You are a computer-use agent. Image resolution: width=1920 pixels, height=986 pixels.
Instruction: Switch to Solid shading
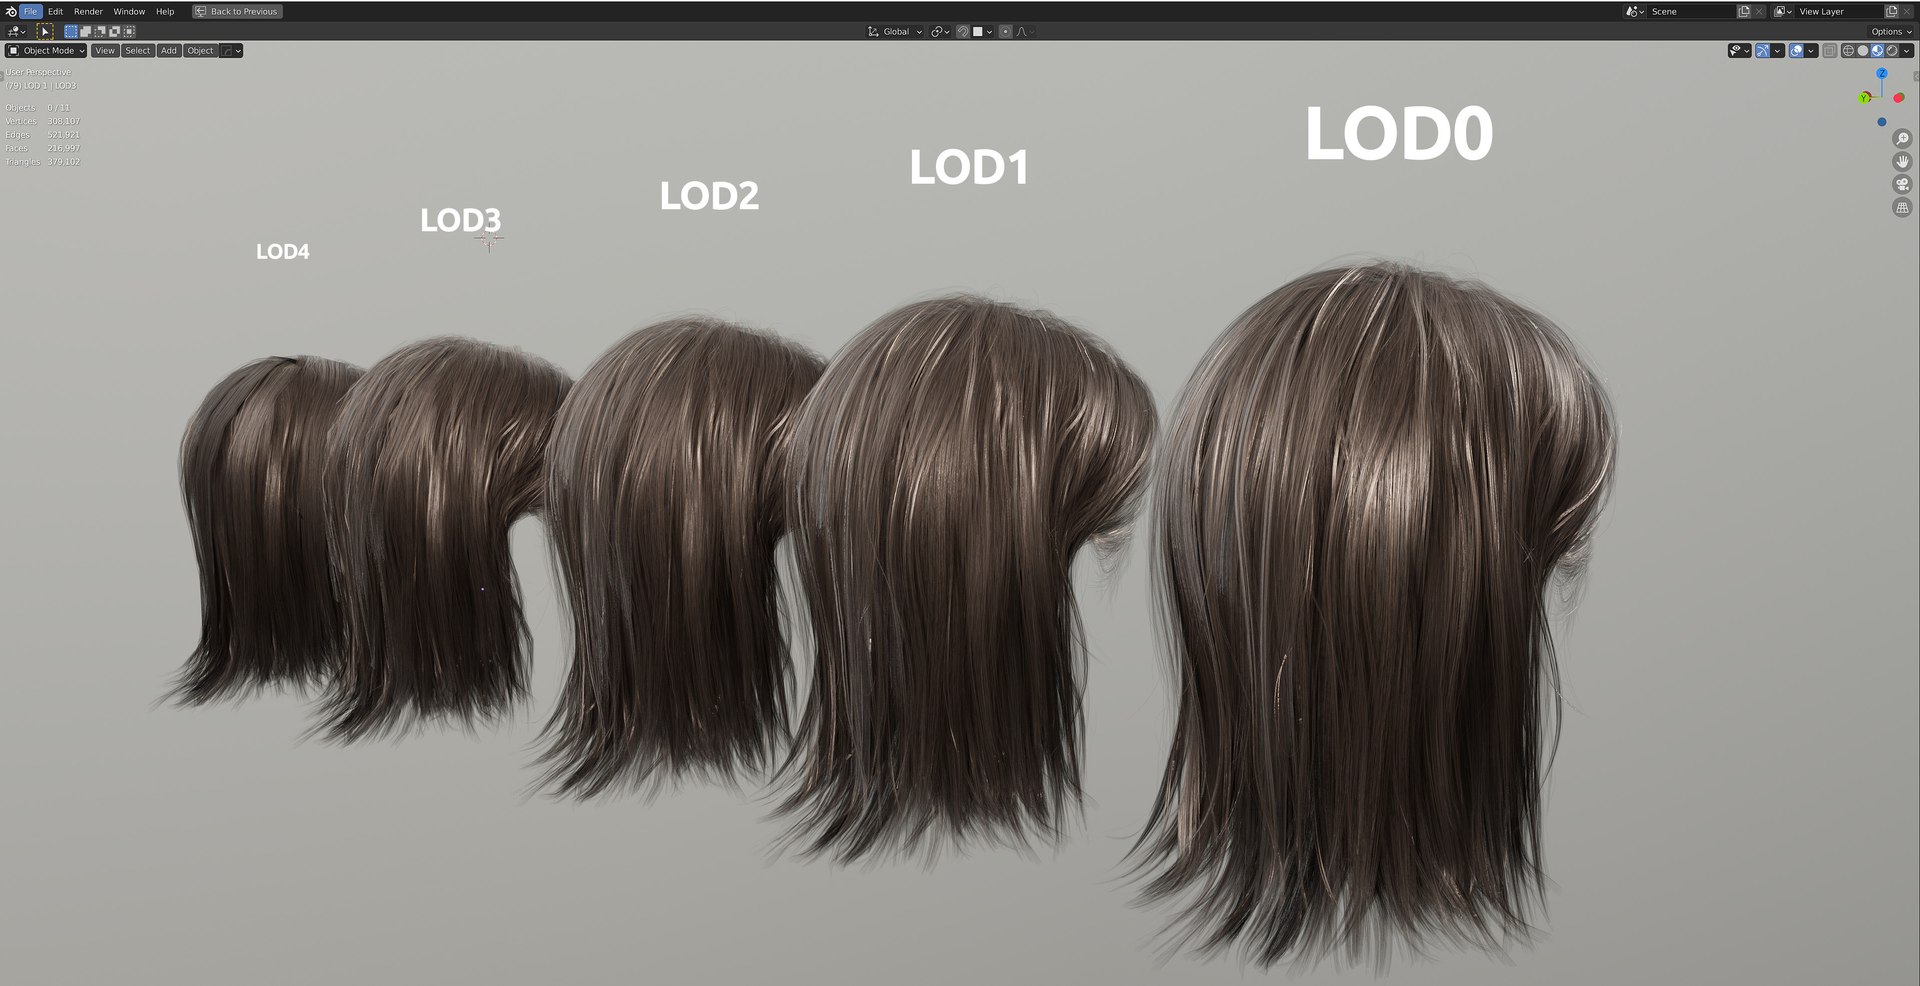[x=1863, y=50]
